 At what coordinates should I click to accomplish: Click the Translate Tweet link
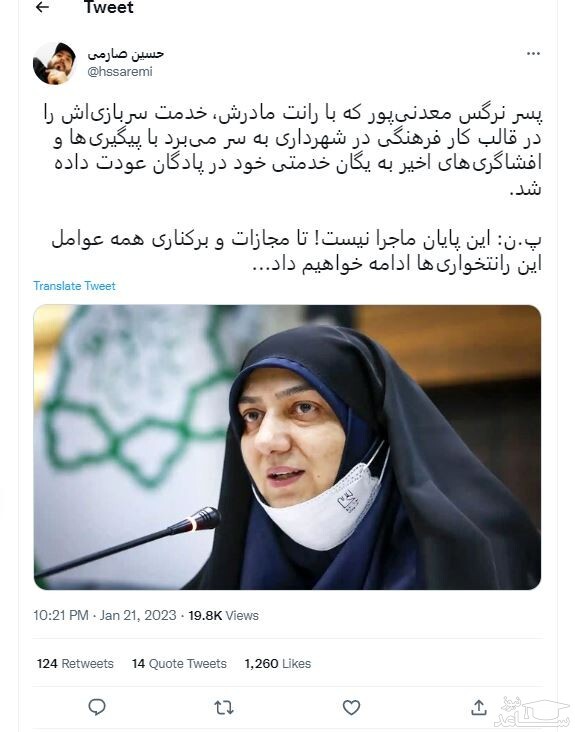[x=74, y=286]
